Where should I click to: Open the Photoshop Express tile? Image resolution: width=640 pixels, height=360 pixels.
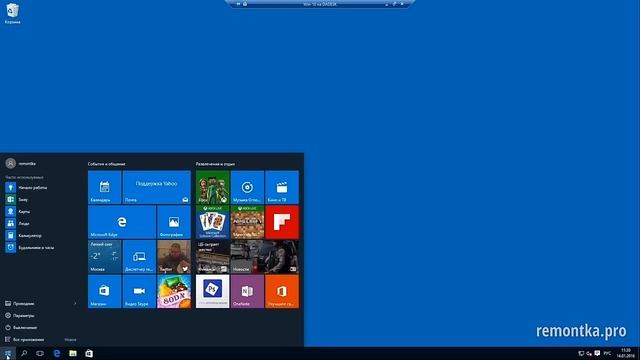[213, 291]
